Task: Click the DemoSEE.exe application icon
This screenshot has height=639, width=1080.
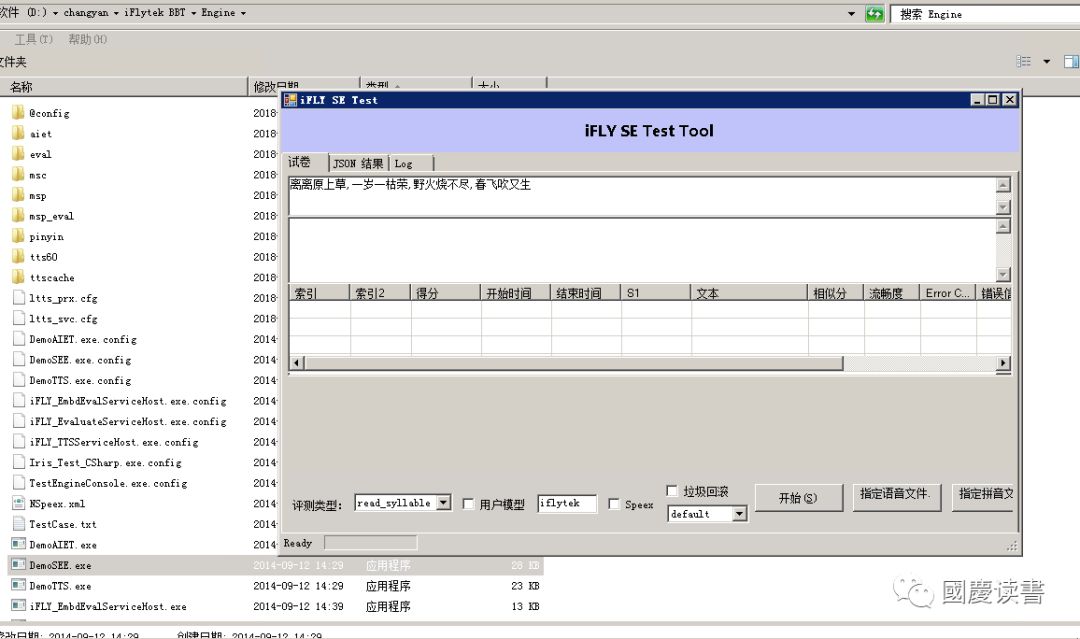Action: tap(19, 565)
